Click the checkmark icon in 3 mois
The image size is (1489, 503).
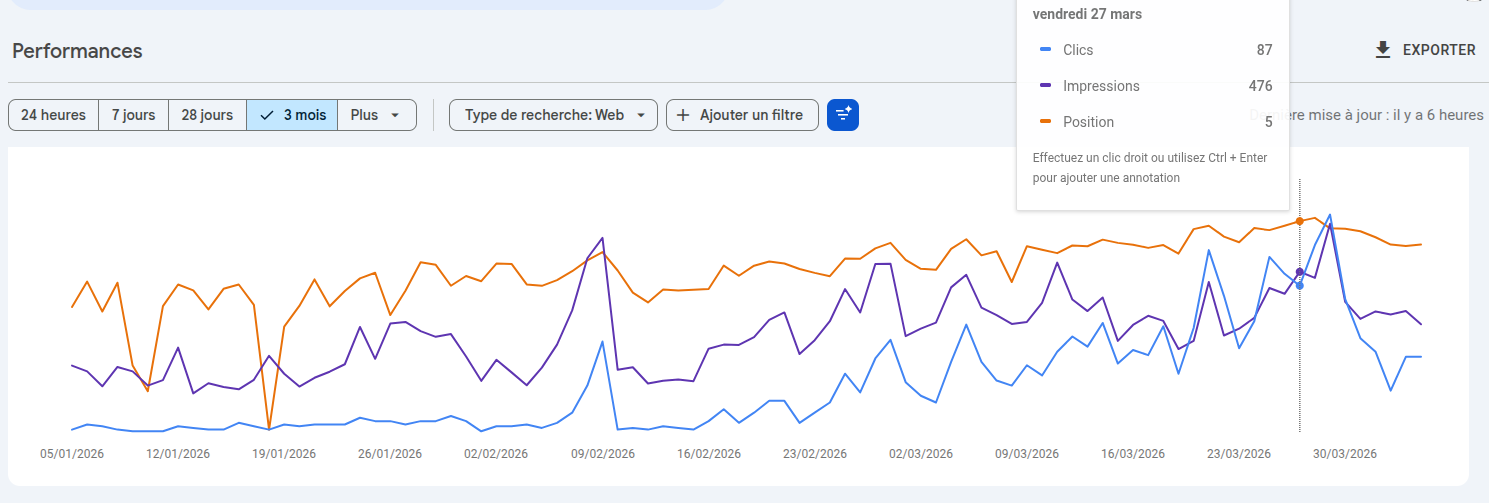point(266,115)
